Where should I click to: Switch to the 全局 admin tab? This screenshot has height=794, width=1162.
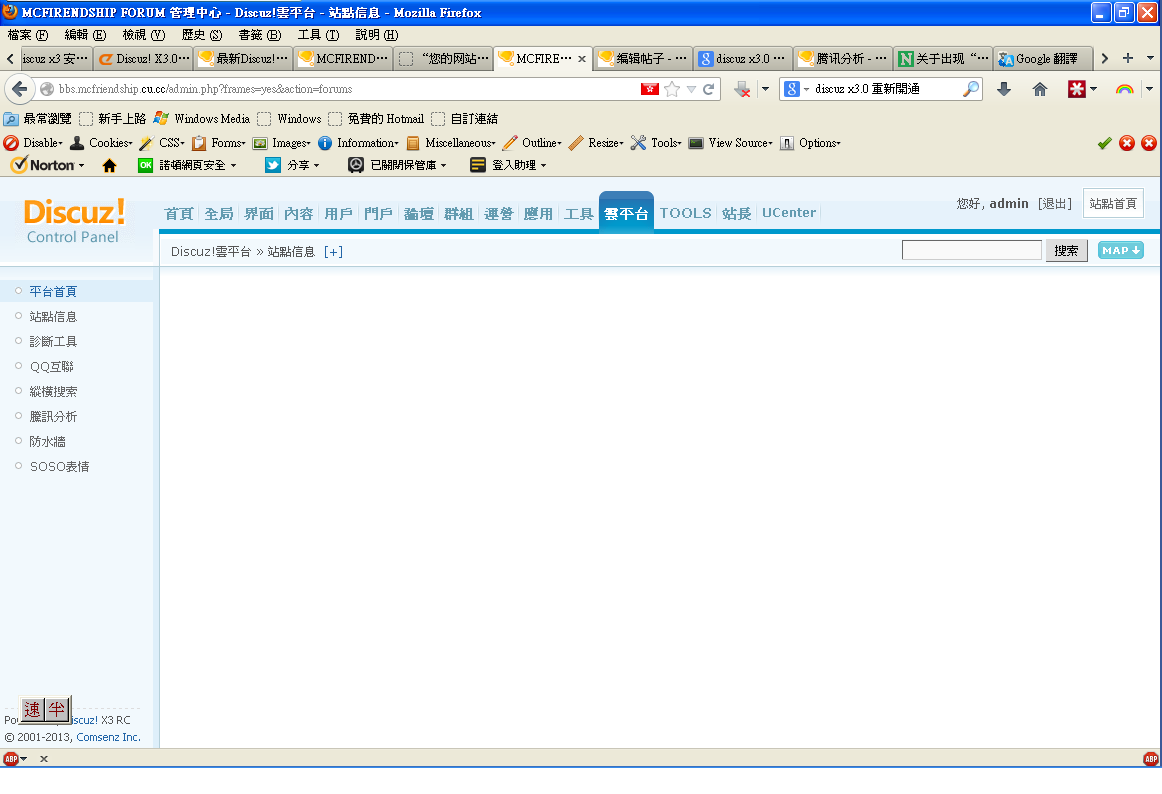coord(219,214)
